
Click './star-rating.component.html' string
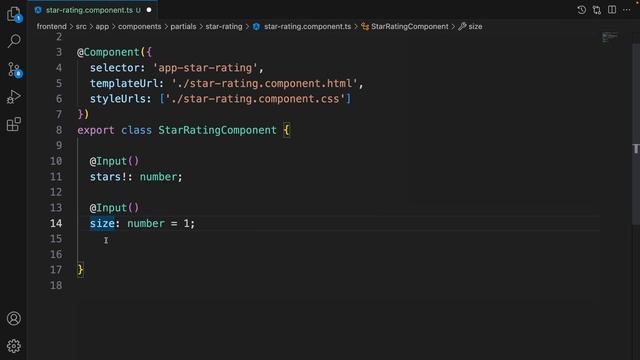pyautogui.click(x=264, y=83)
